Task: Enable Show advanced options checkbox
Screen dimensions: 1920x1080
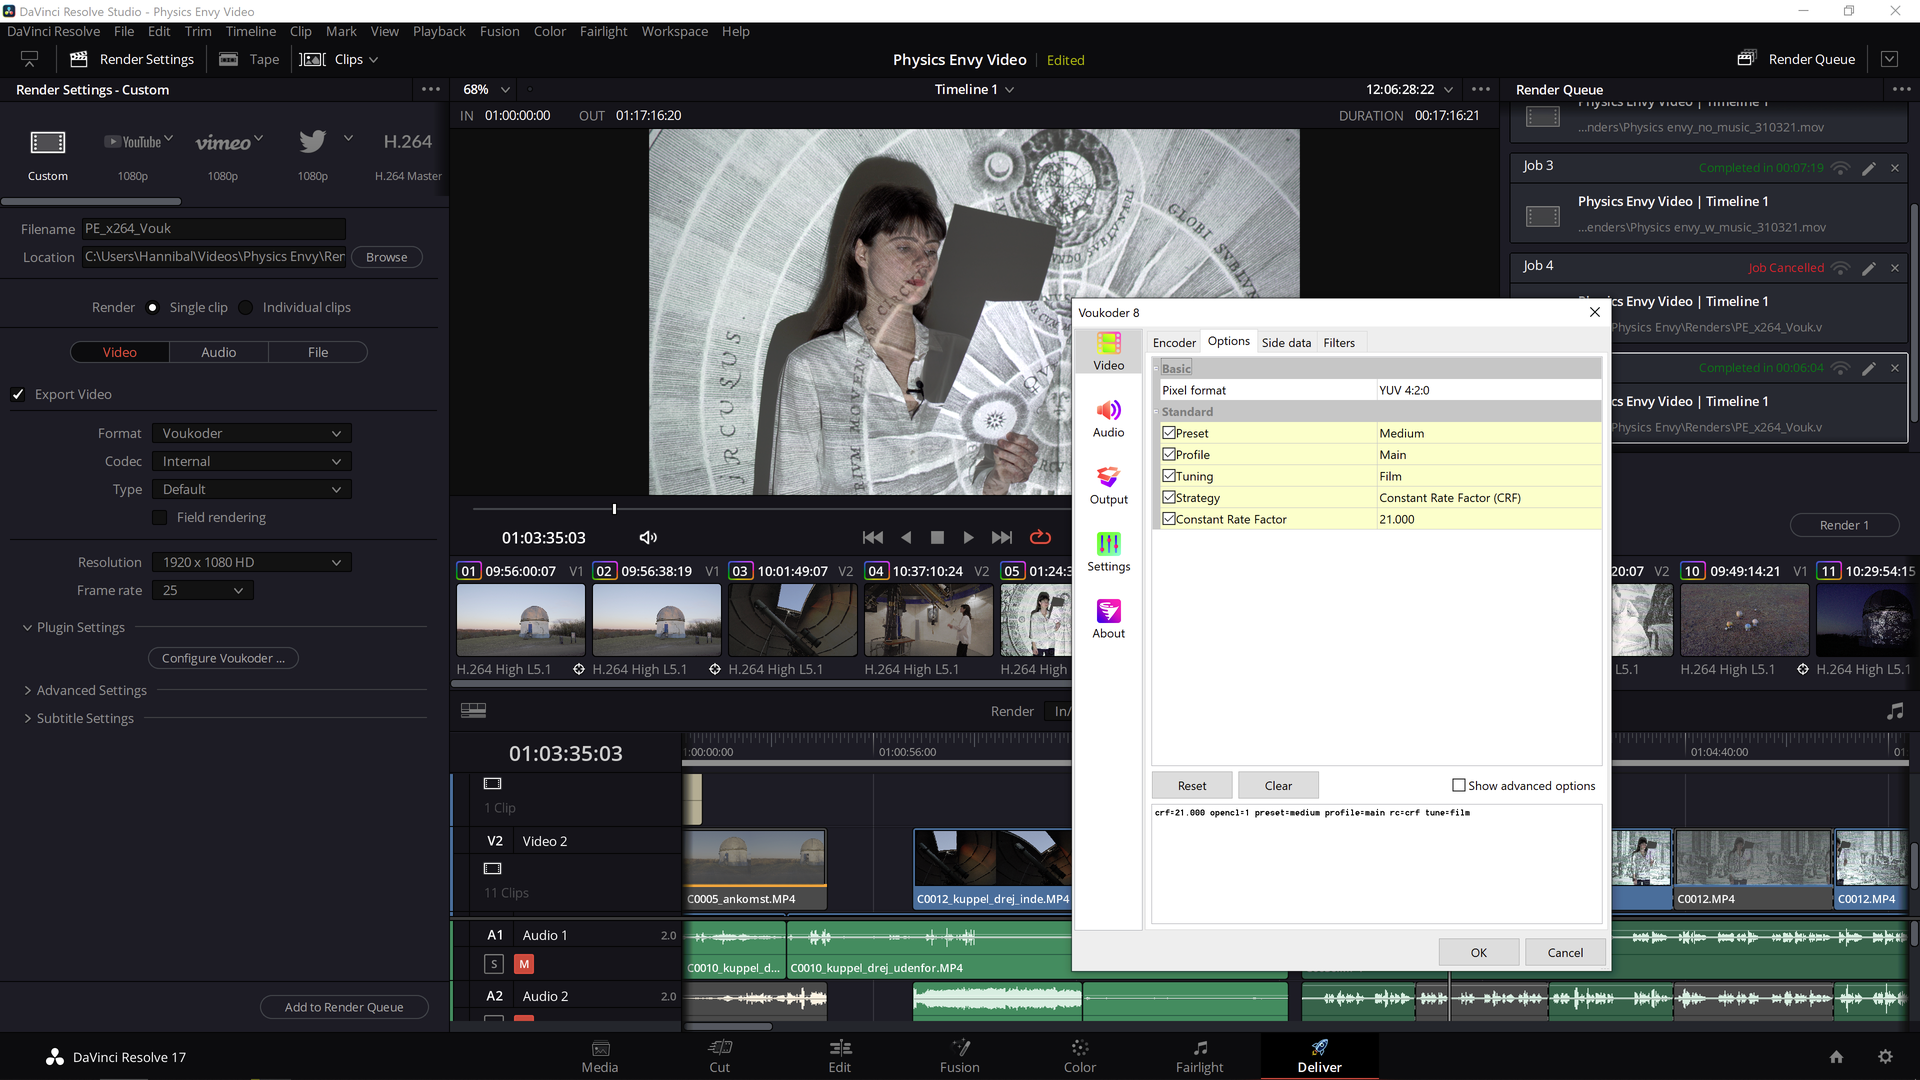Action: point(1459,785)
